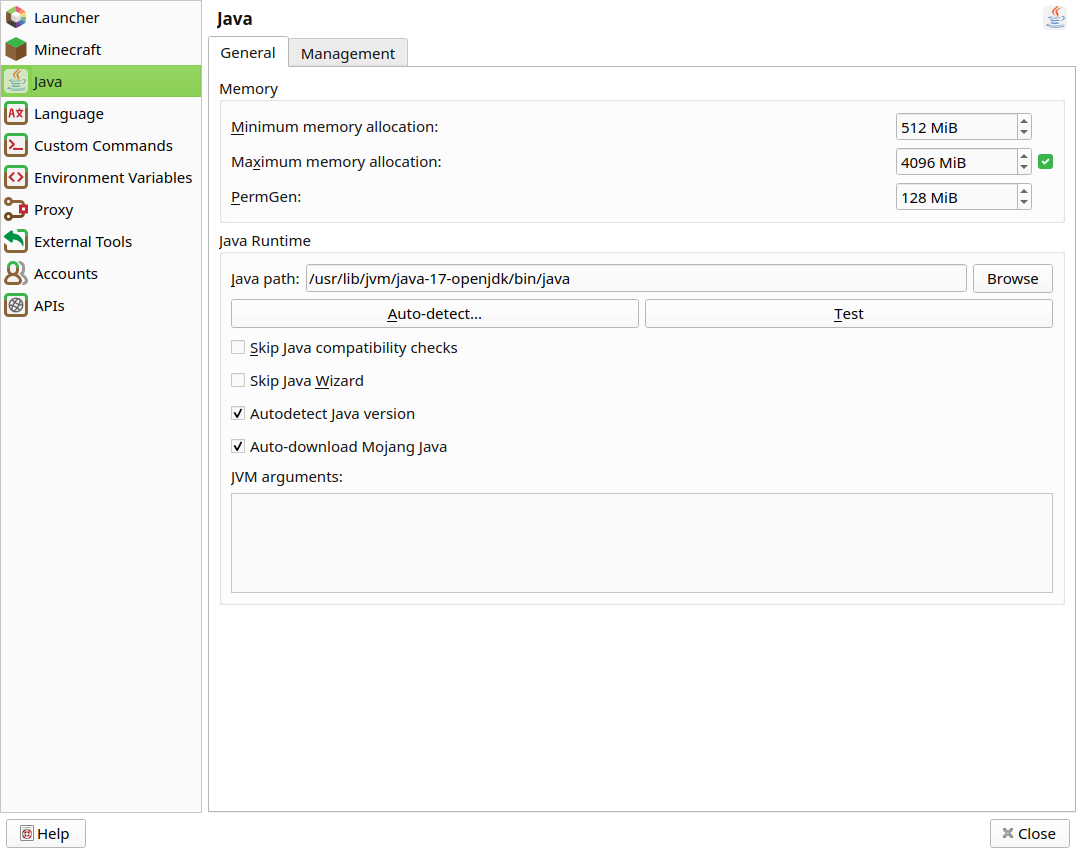This screenshot has width=1076, height=854.
Task: Open Environment Variables settings
Action: [x=113, y=177]
